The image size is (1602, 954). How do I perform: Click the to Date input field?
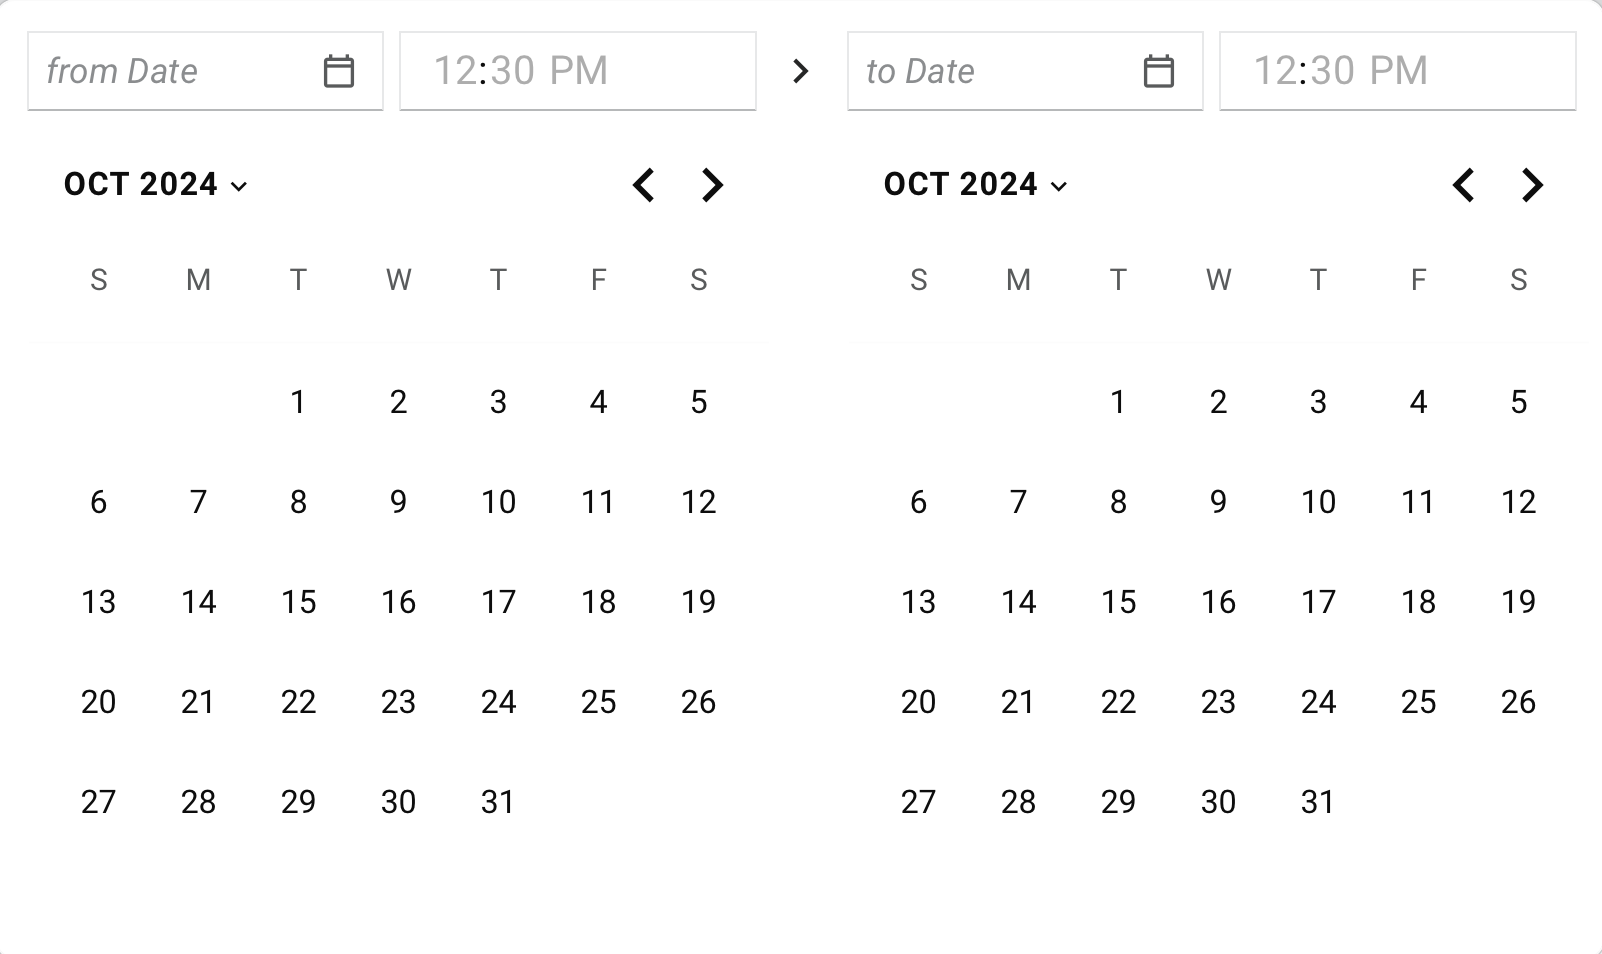[990, 71]
